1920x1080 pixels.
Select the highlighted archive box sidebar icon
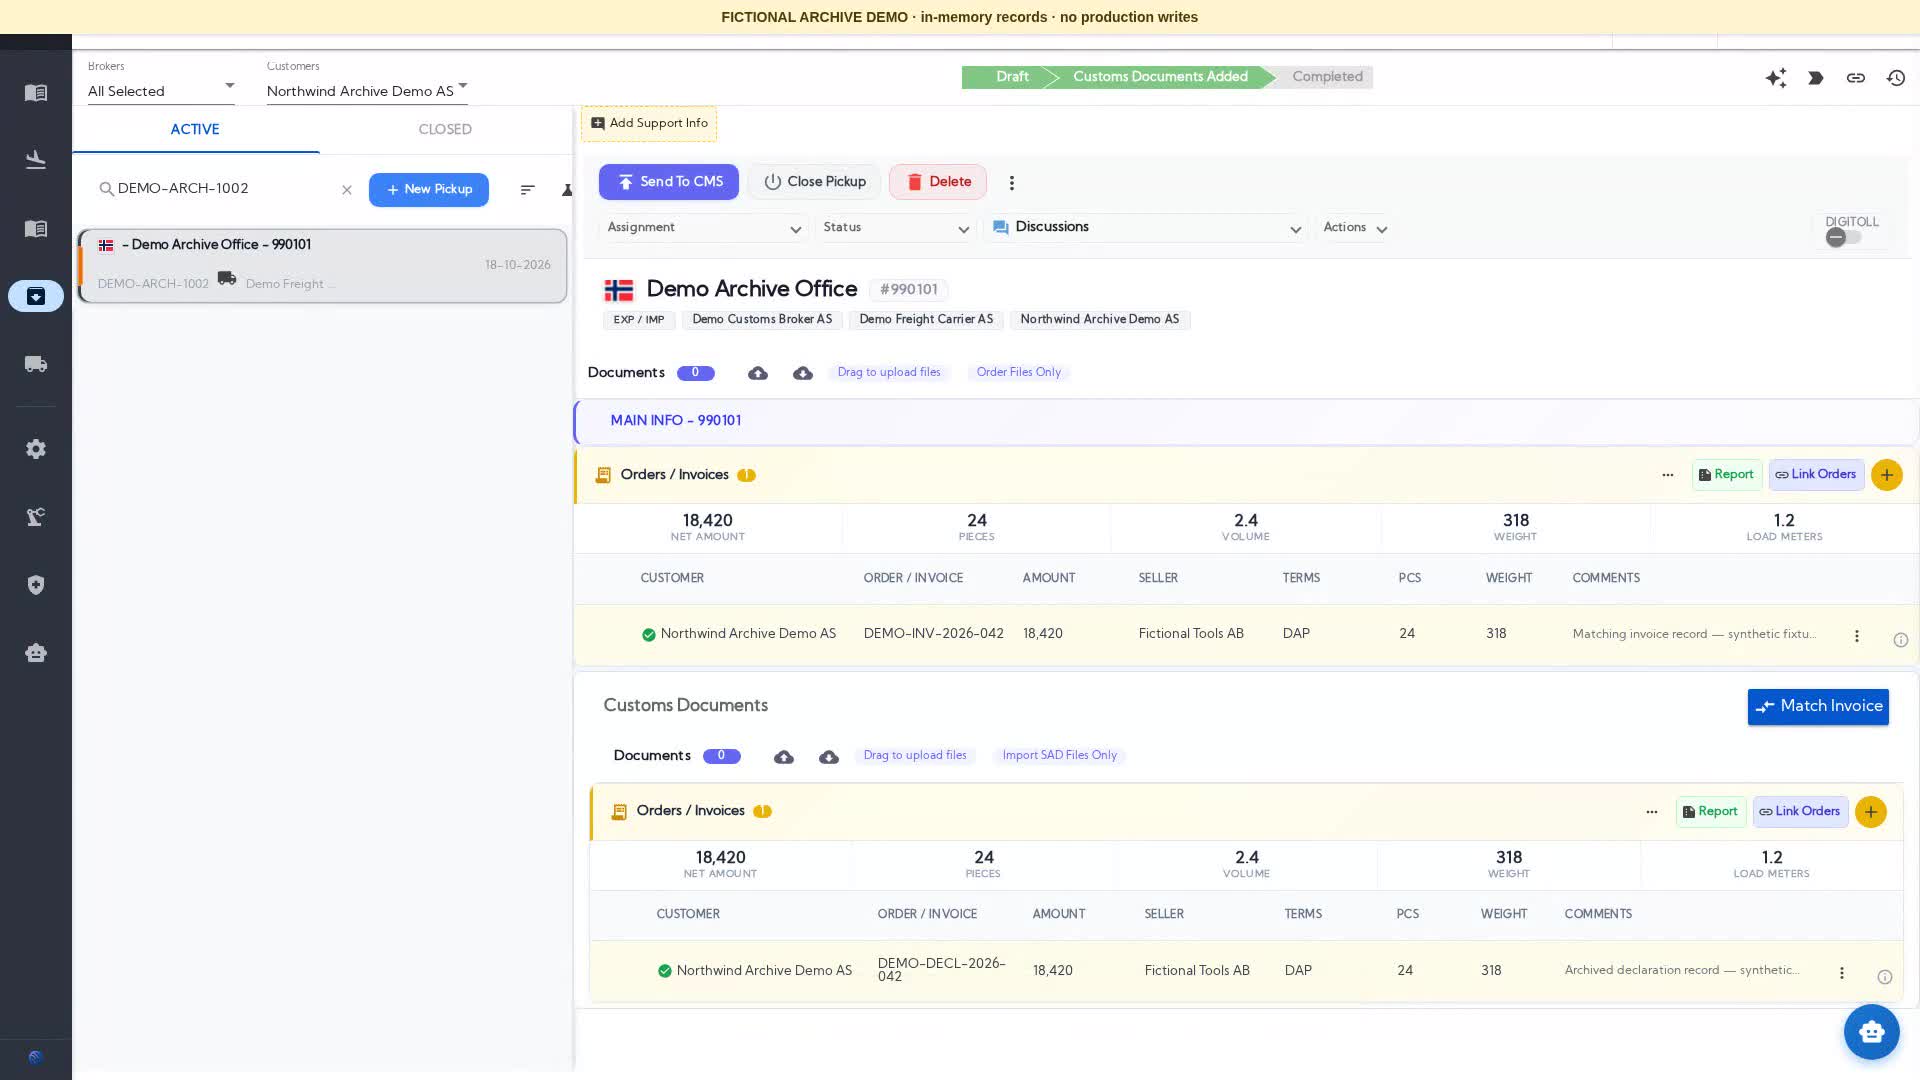(36, 296)
